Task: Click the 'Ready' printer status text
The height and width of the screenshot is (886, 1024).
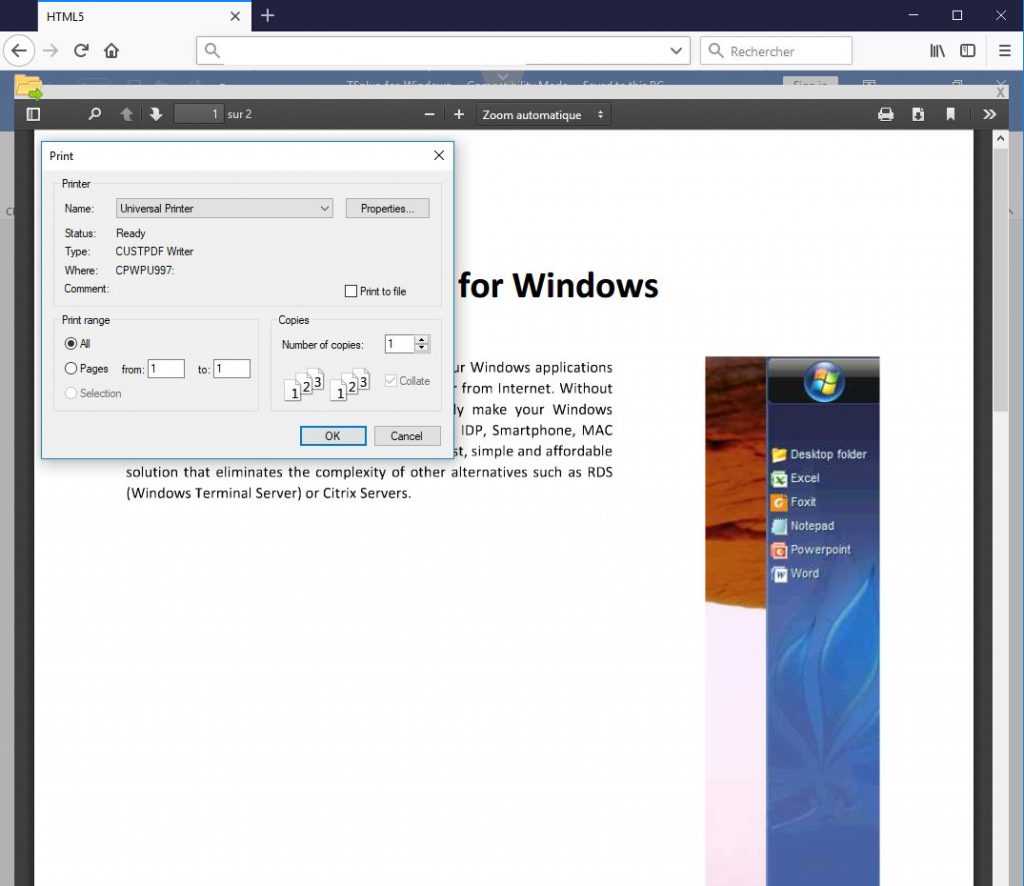Action: (131, 233)
